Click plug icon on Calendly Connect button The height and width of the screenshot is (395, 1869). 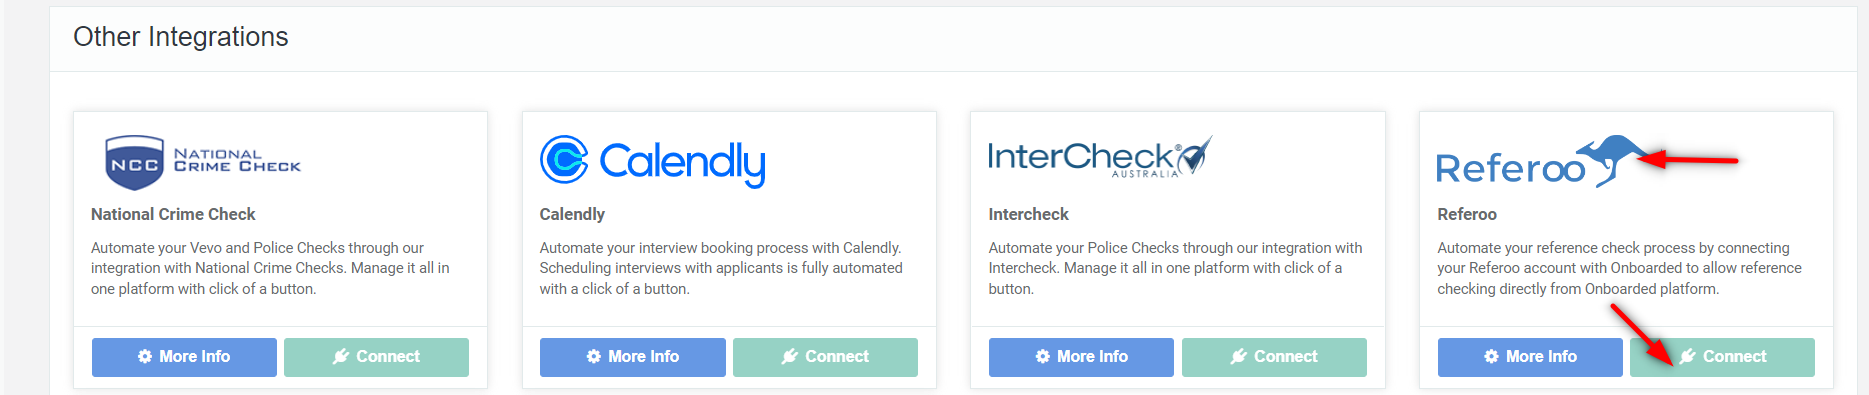click(x=790, y=357)
